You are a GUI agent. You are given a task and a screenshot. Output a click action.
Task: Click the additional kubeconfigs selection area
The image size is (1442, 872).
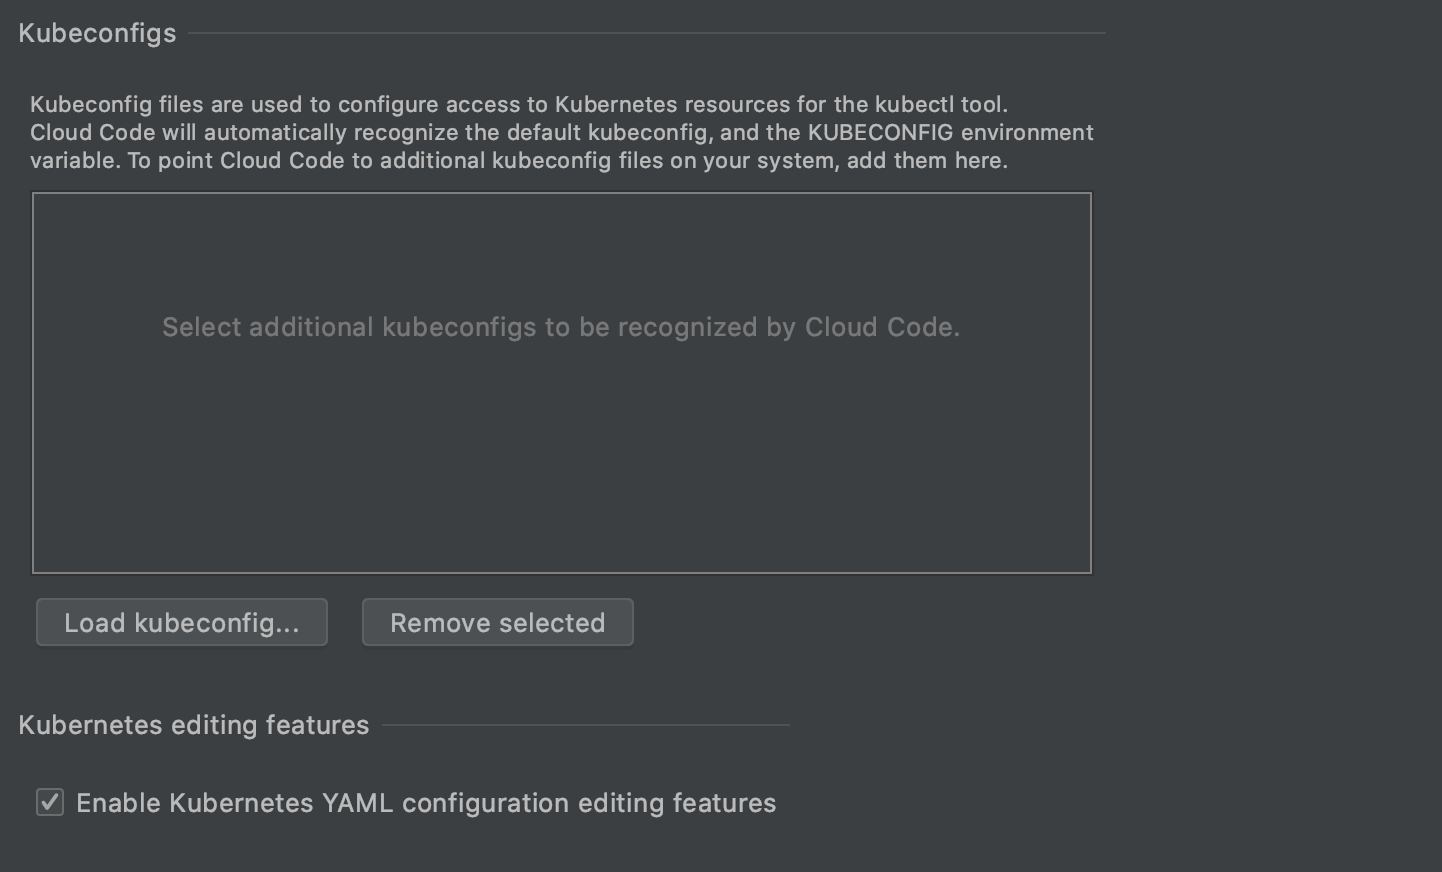pos(561,383)
